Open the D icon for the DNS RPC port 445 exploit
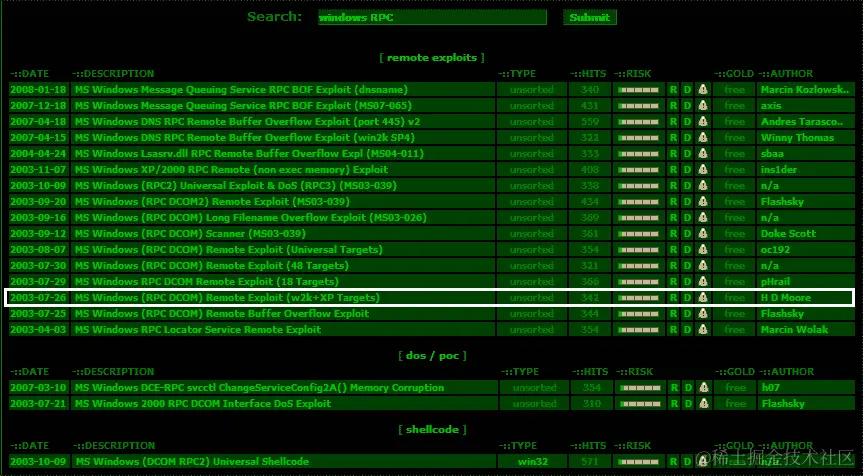 click(687, 122)
